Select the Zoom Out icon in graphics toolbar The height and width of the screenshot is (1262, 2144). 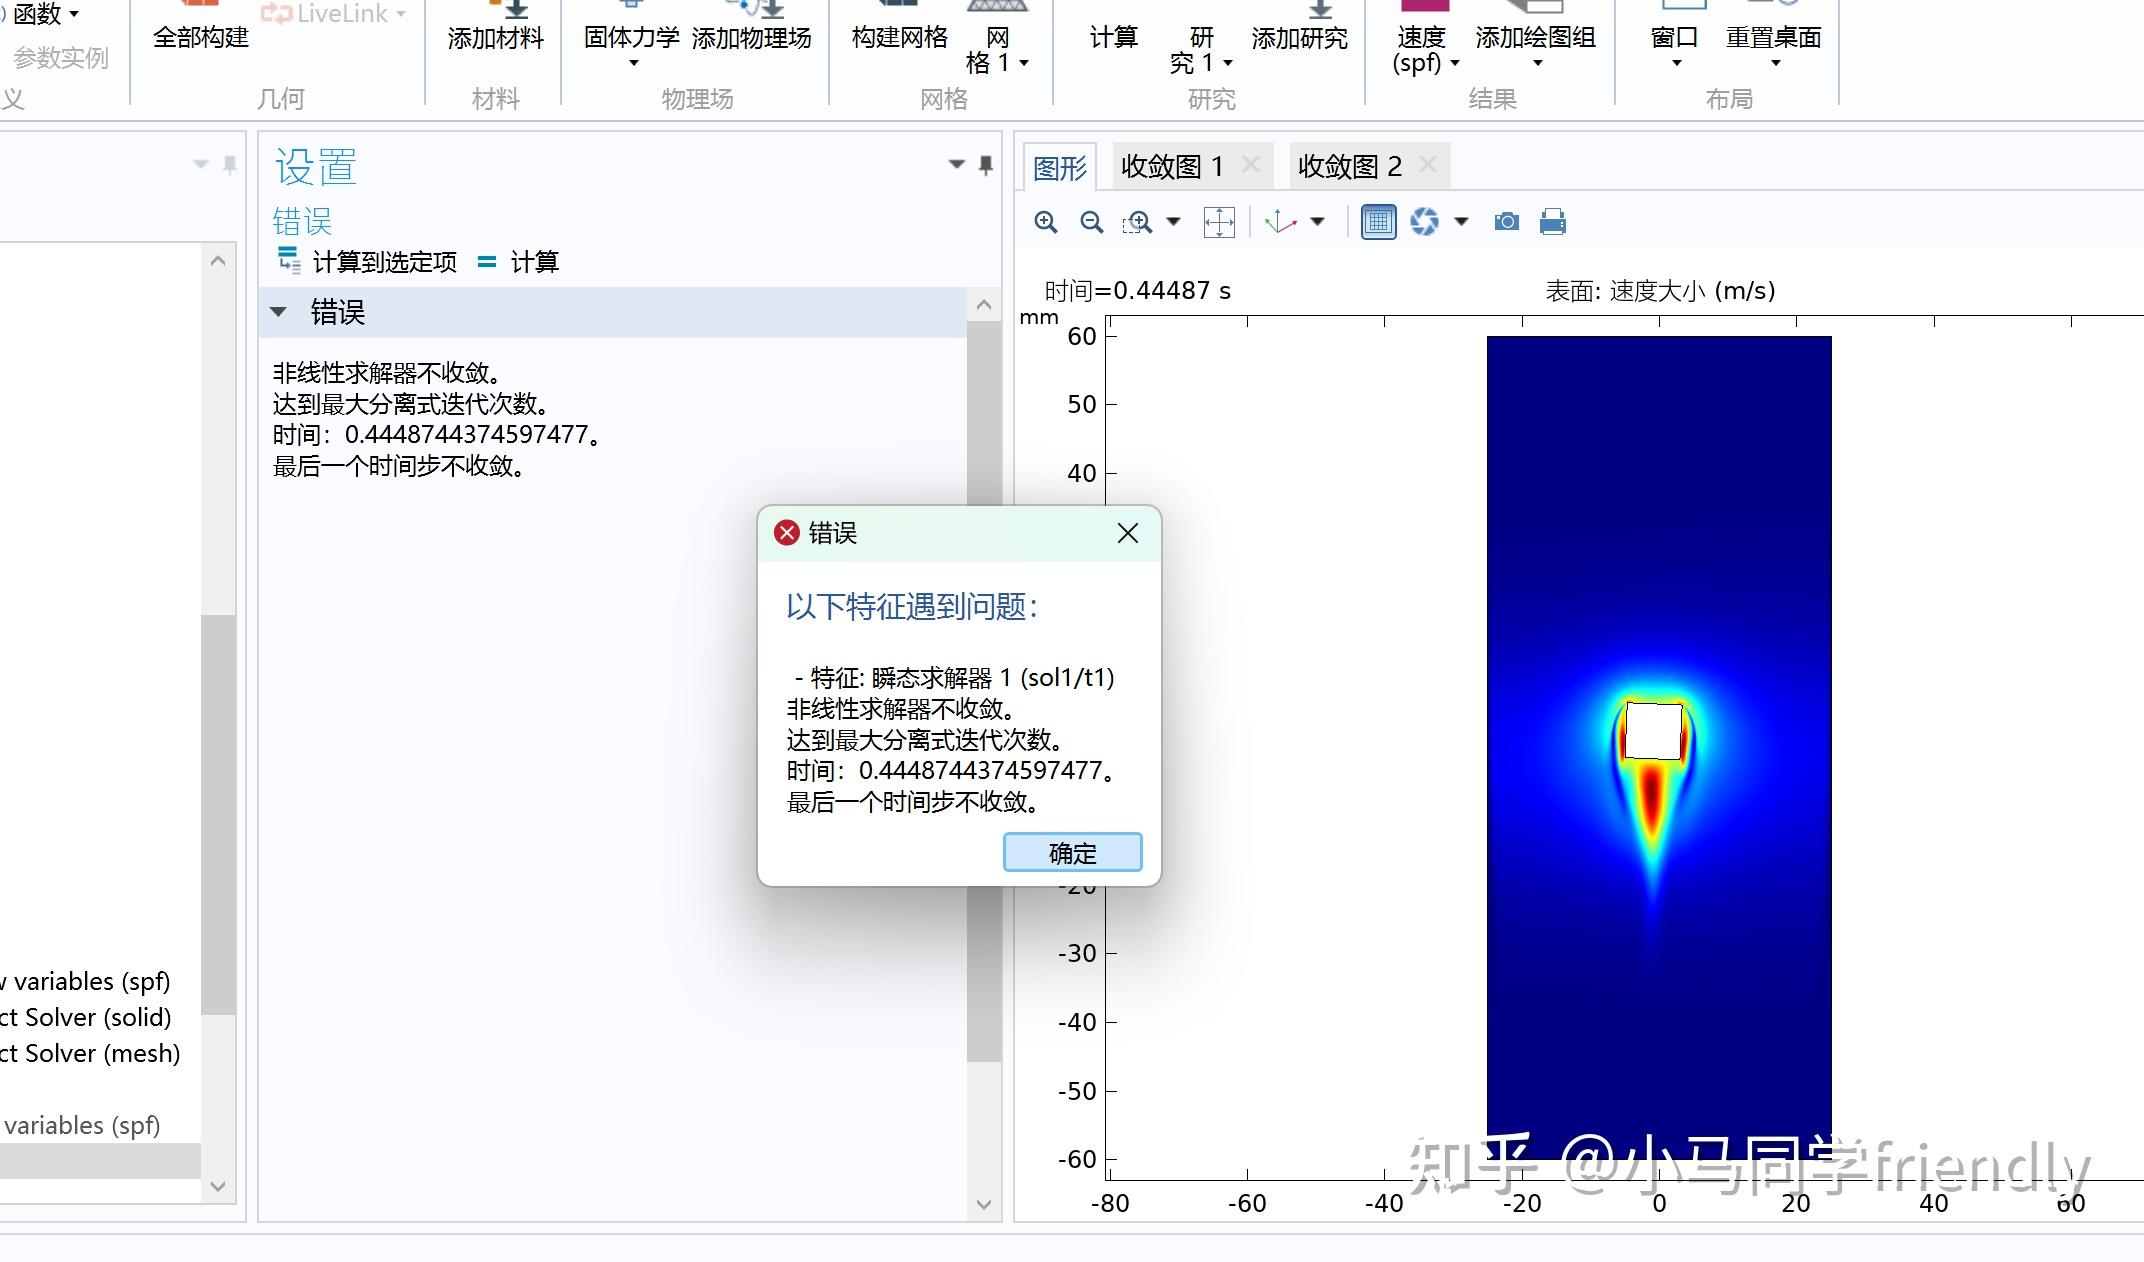1092,221
